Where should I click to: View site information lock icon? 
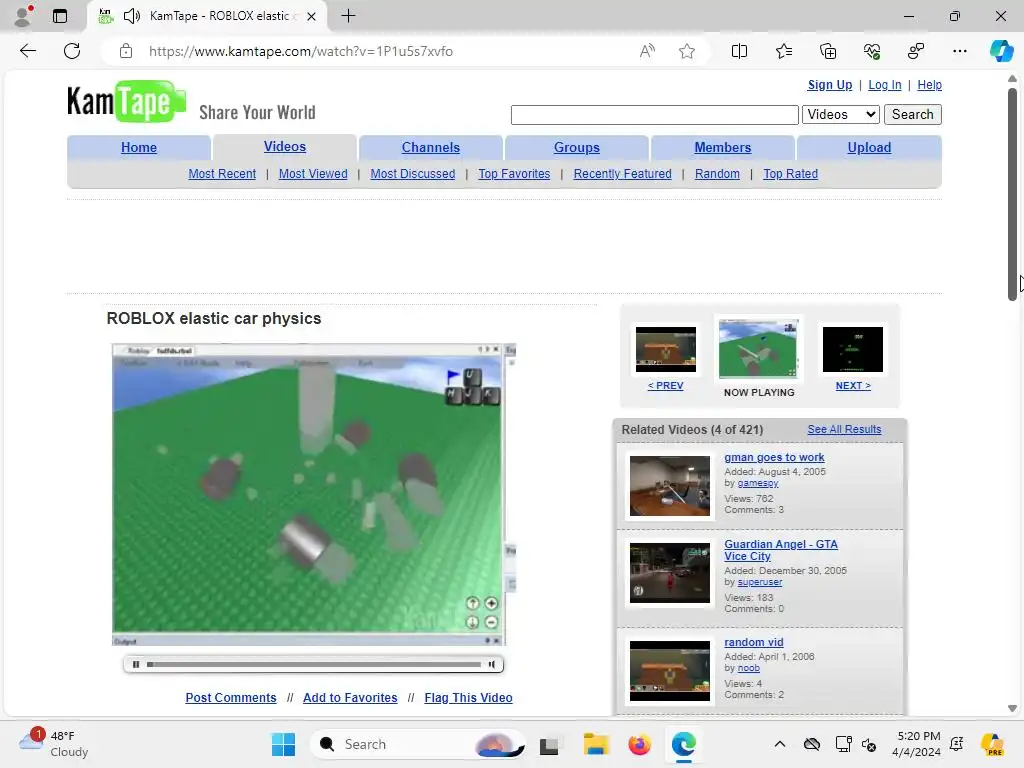point(126,51)
